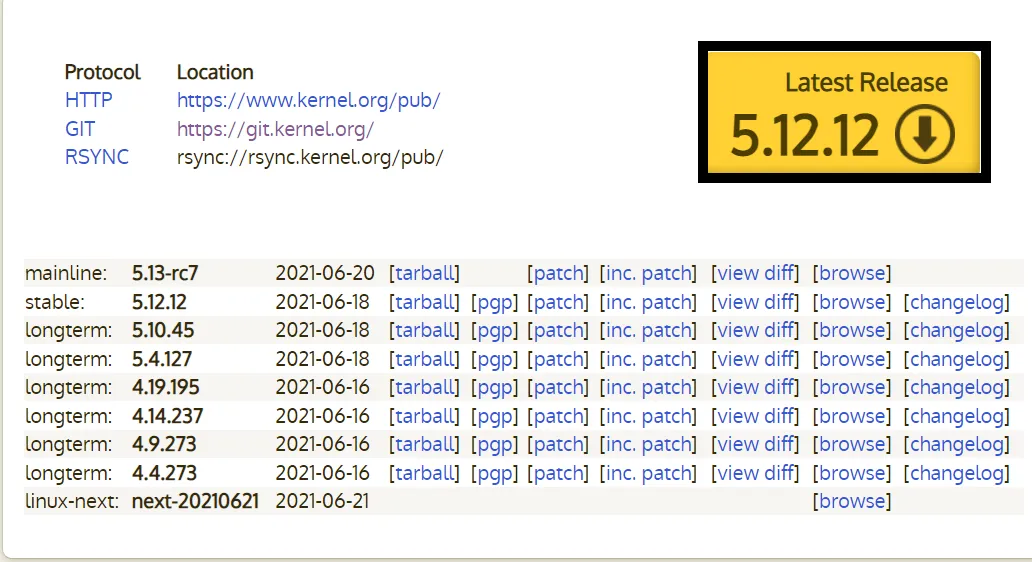The height and width of the screenshot is (562, 1032).
Task: Visit https://www.kernel.org/pub/ location
Action: (x=309, y=100)
